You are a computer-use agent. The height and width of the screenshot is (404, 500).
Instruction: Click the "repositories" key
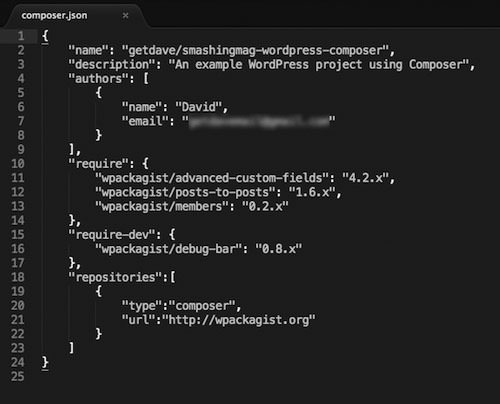(x=115, y=277)
